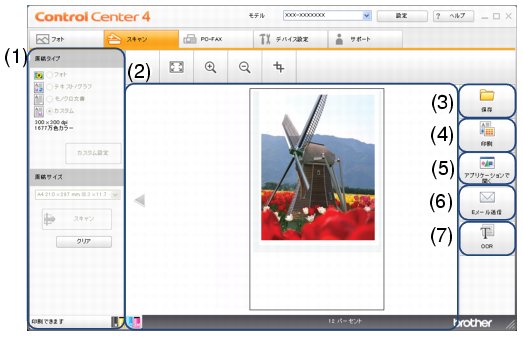The height and width of the screenshot is (362, 523).
Task: Open the モデル model dropdown
Action: (367, 15)
